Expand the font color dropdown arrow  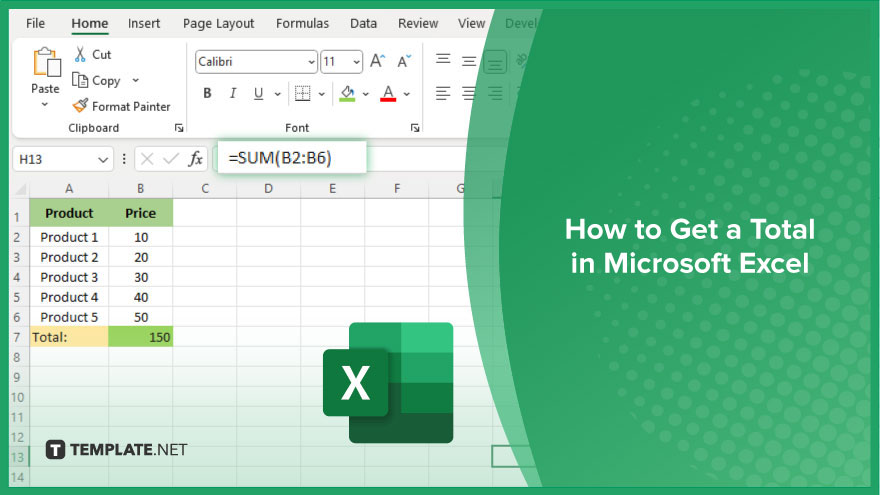(407, 94)
